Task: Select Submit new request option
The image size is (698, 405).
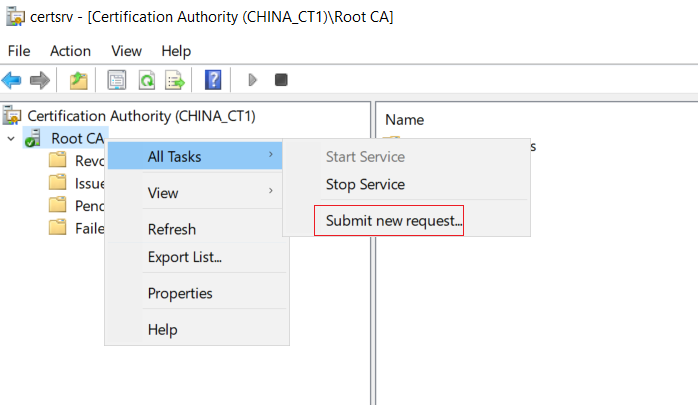Action: [394, 221]
